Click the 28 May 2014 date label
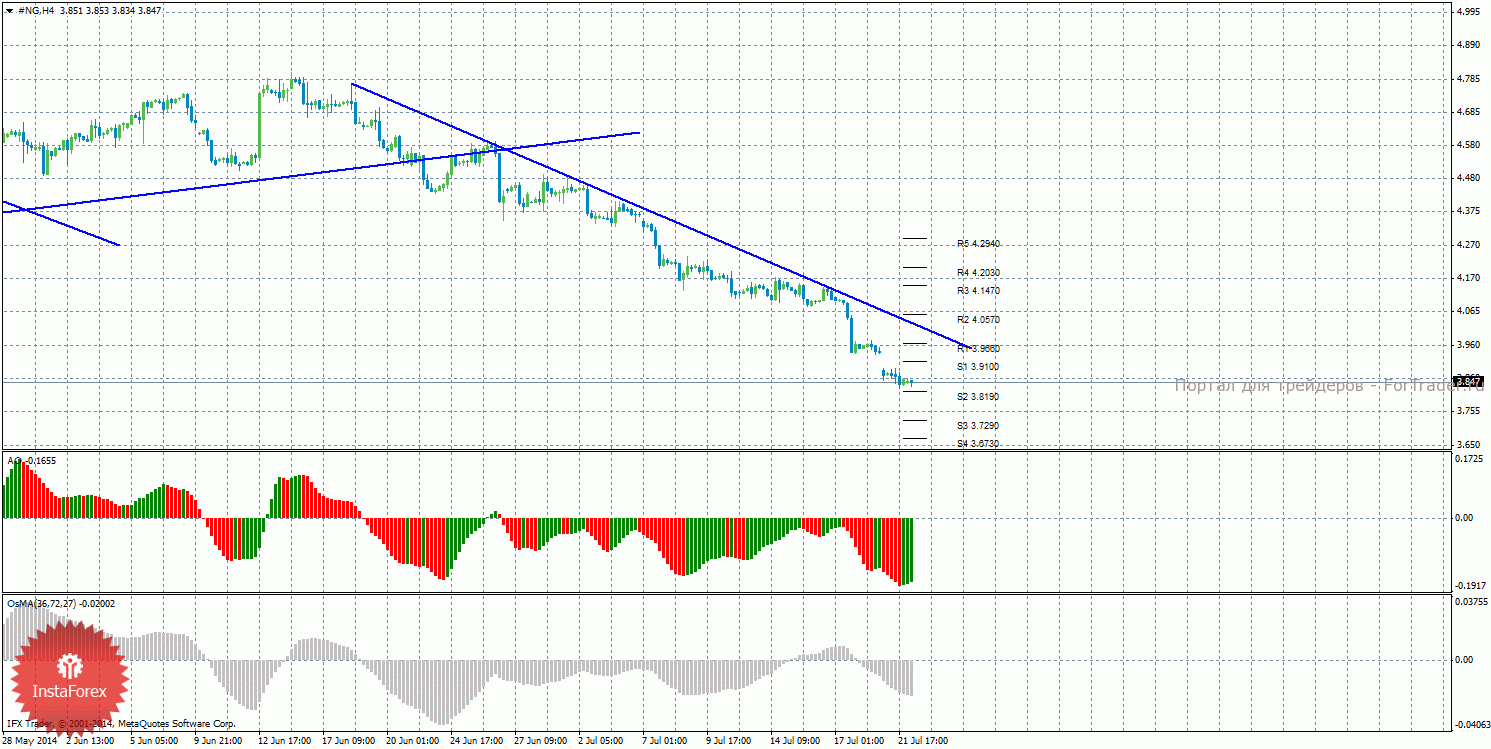 click(30, 741)
